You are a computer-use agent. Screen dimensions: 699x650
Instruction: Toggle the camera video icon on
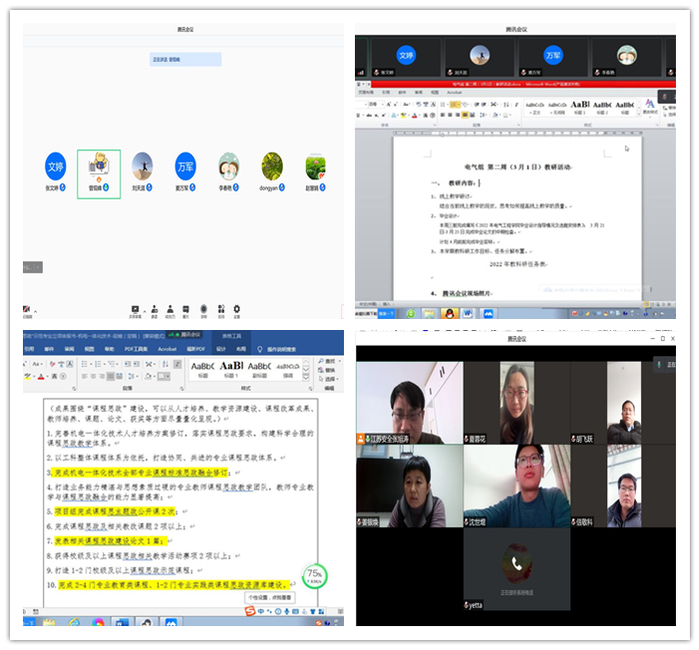point(27,309)
